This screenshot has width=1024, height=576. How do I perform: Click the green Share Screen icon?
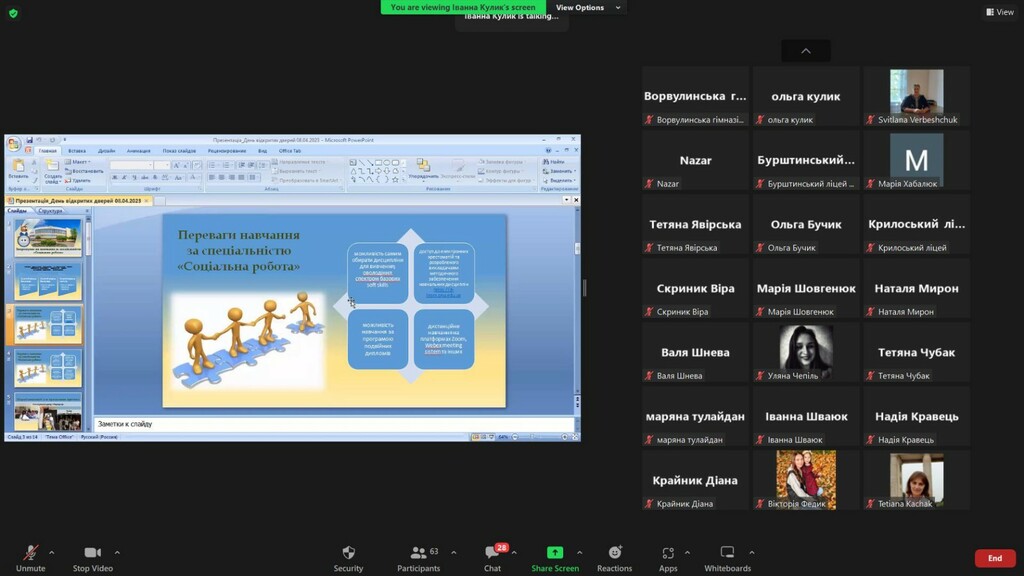555,553
